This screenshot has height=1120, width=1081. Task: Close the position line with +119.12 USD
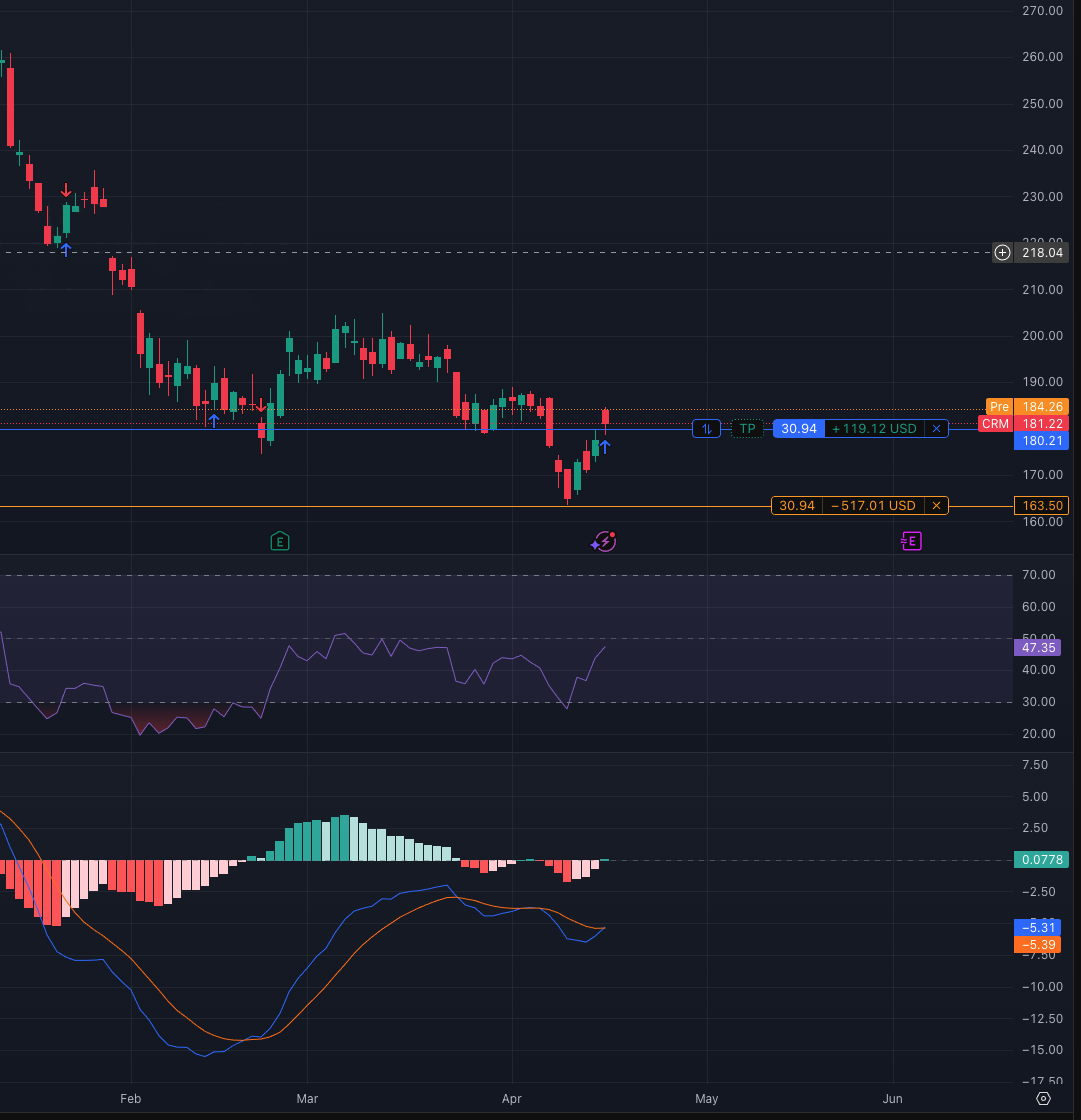click(x=936, y=429)
